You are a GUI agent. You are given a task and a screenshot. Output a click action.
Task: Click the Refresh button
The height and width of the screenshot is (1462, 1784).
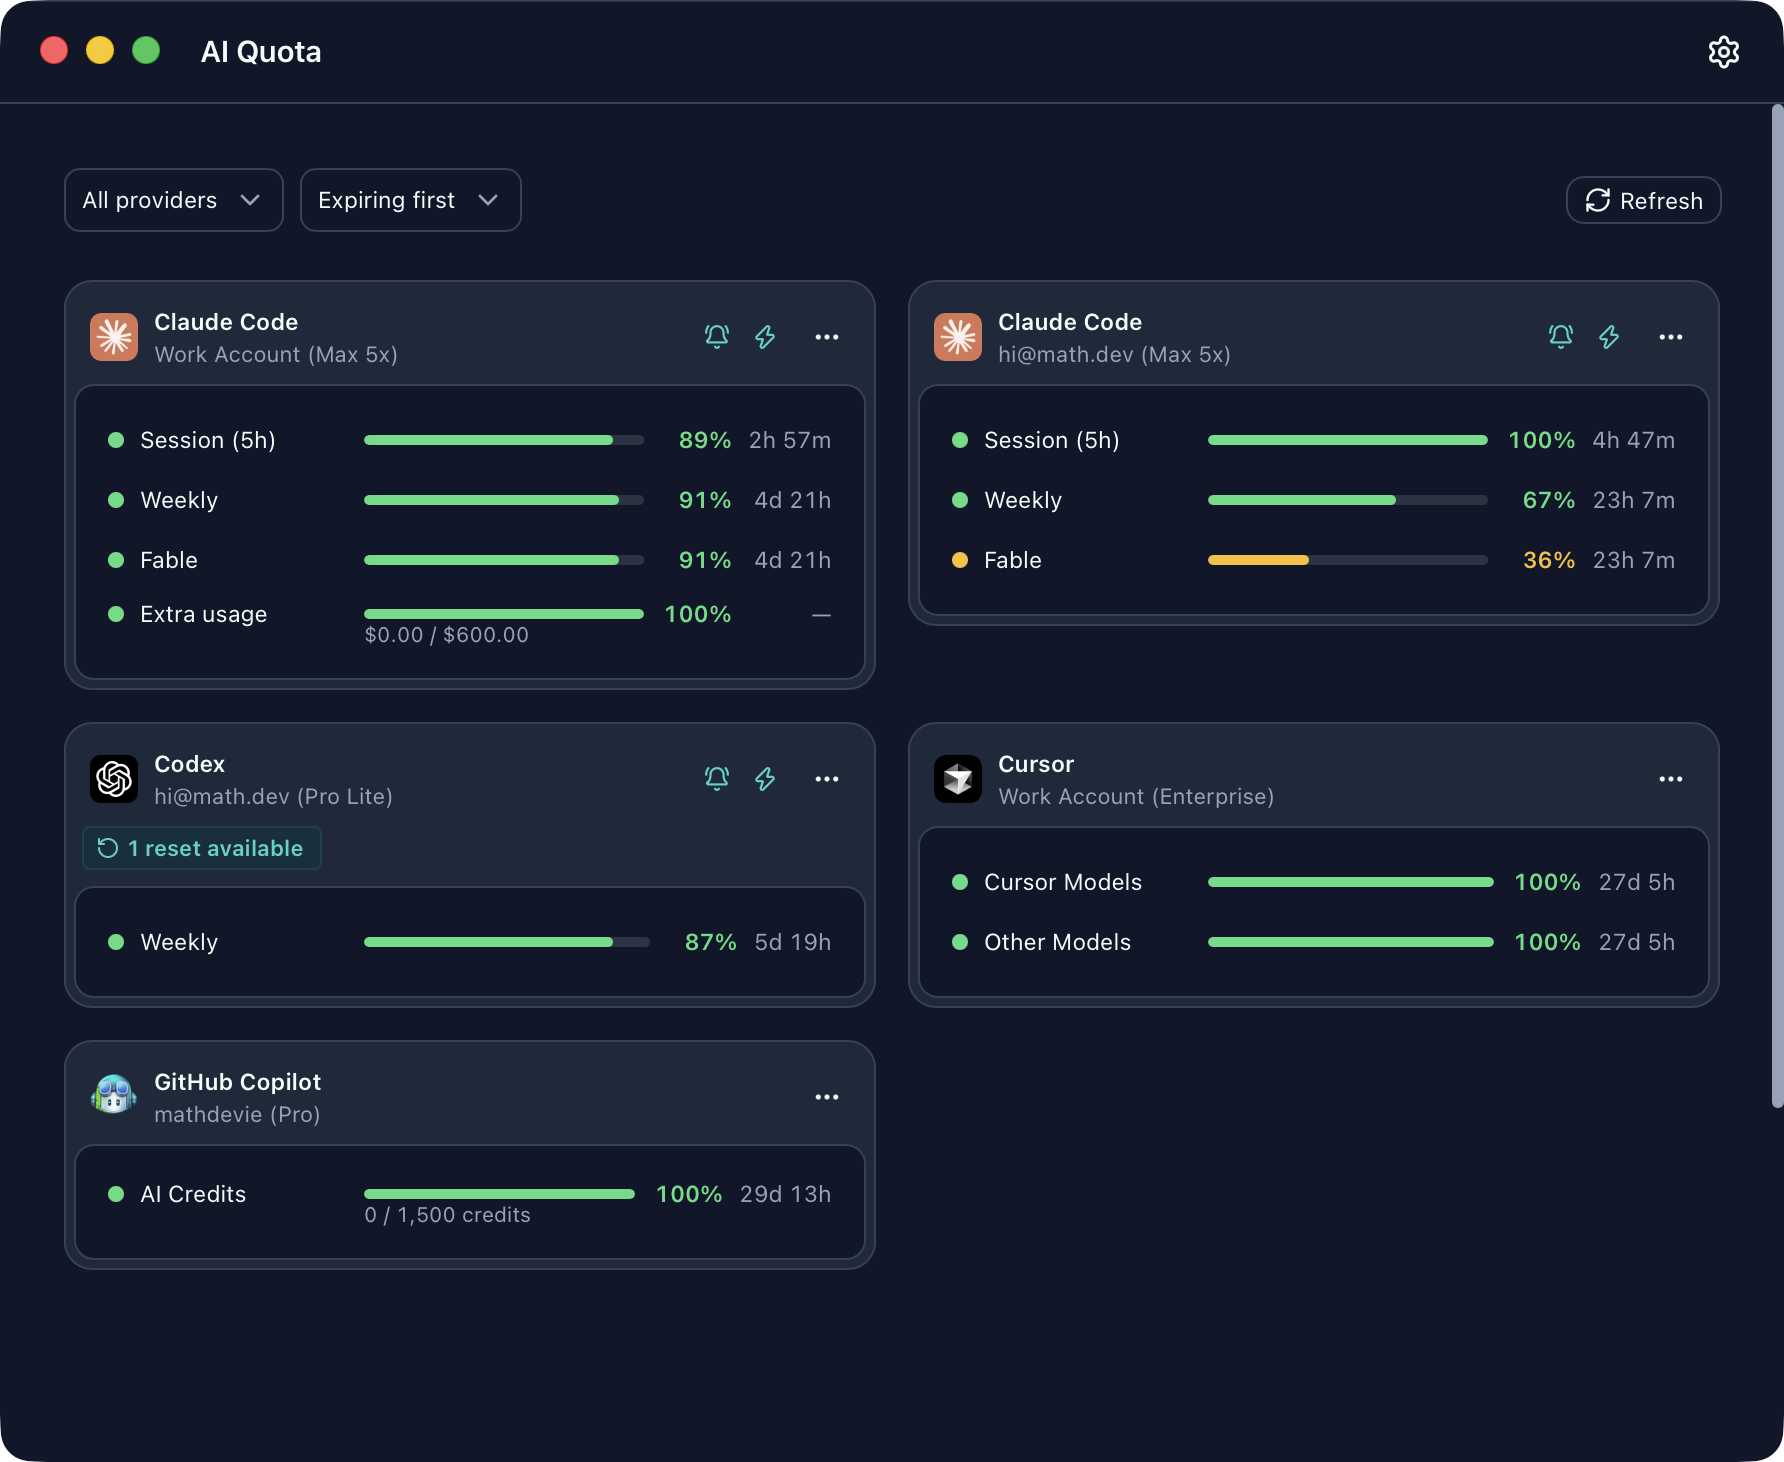1643,200
